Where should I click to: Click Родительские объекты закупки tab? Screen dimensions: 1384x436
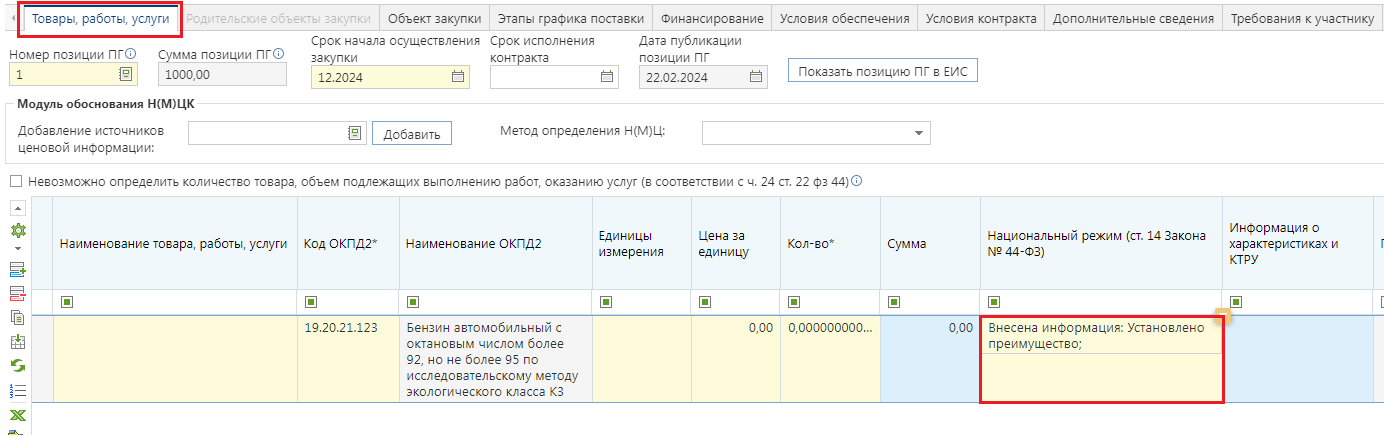point(278,19)
